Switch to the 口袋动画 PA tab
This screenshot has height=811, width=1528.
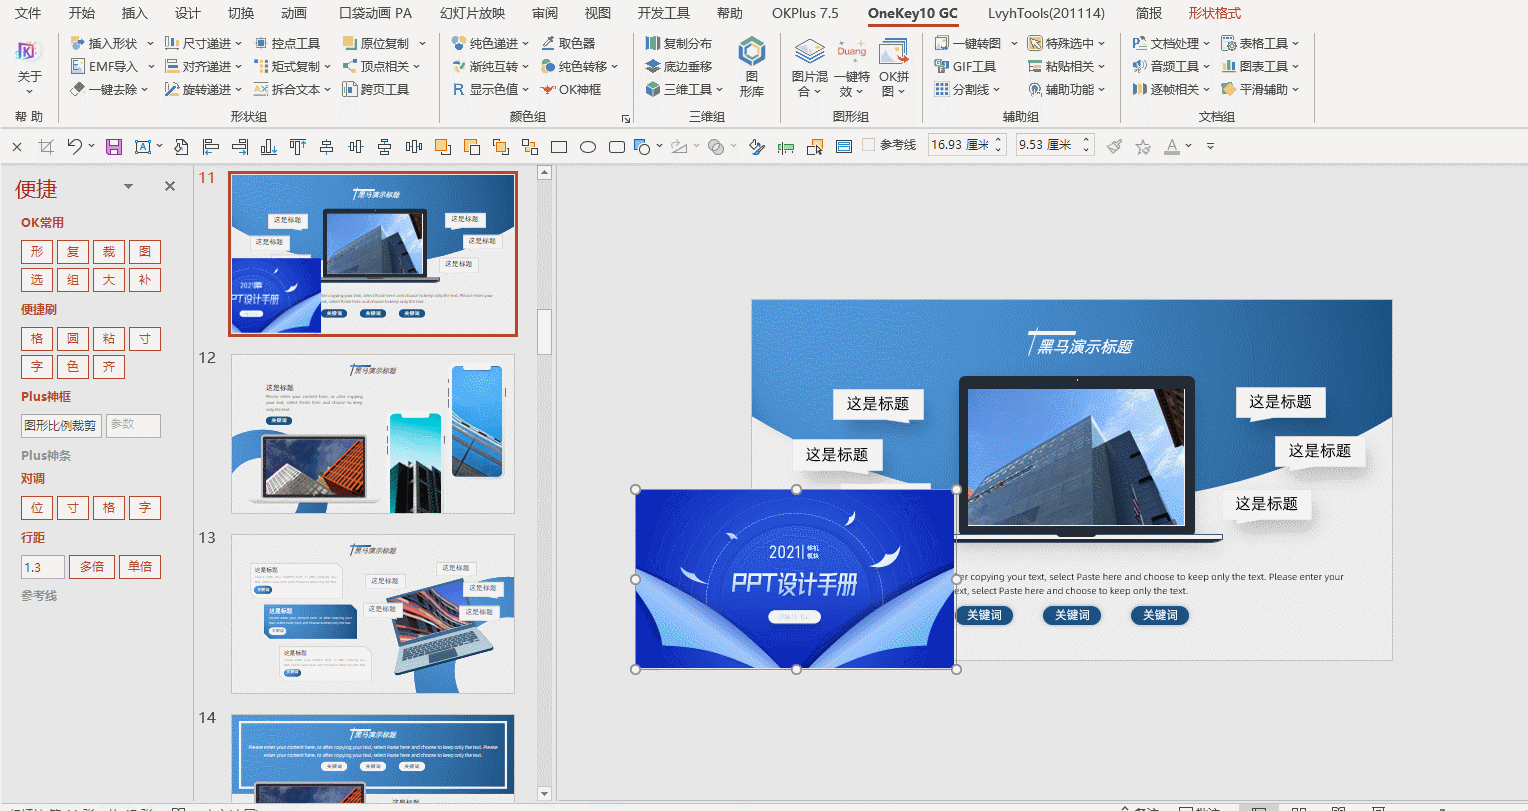376,13
